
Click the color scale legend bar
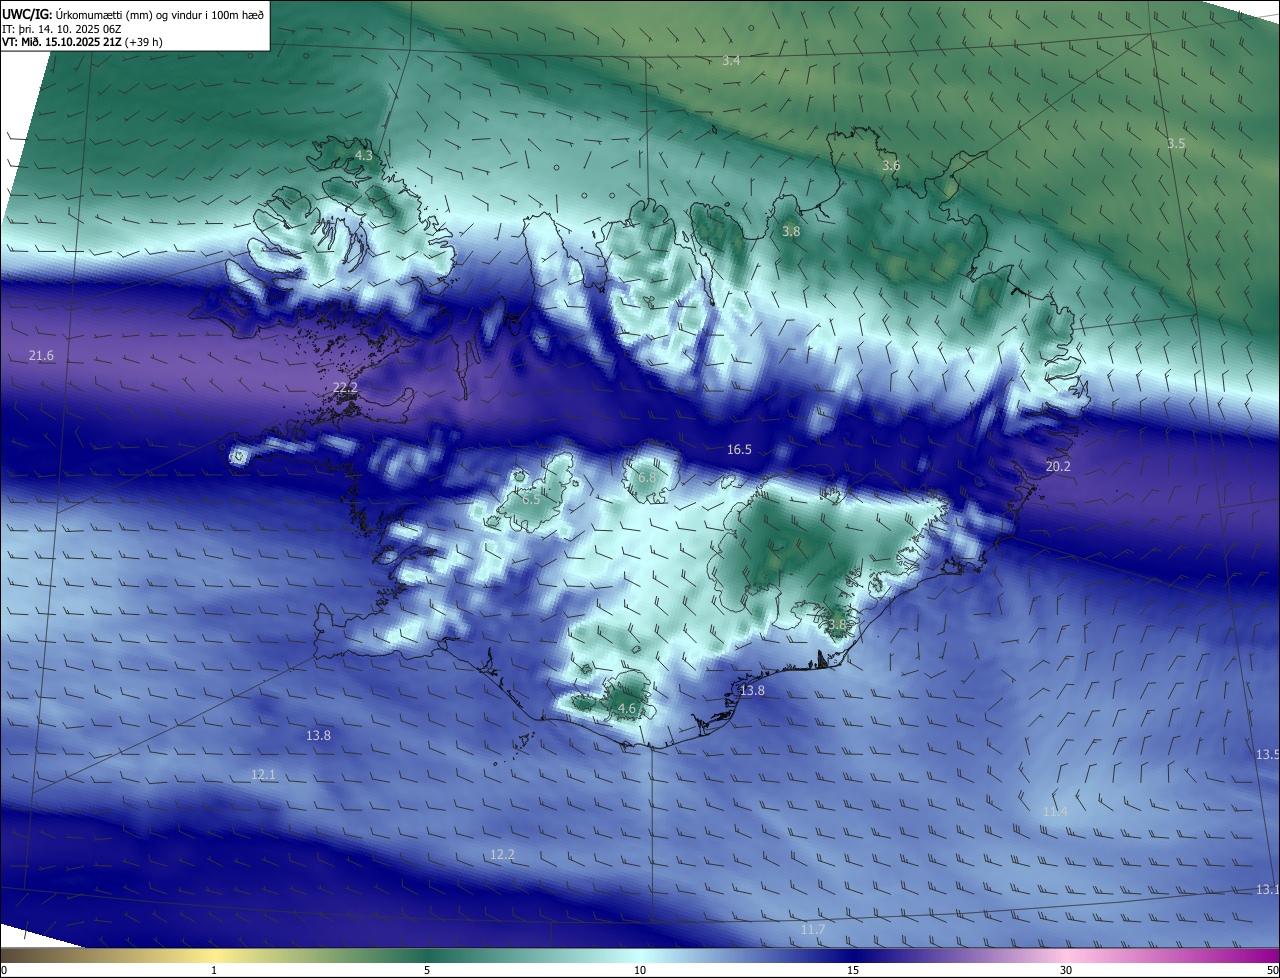coord(640,955)
